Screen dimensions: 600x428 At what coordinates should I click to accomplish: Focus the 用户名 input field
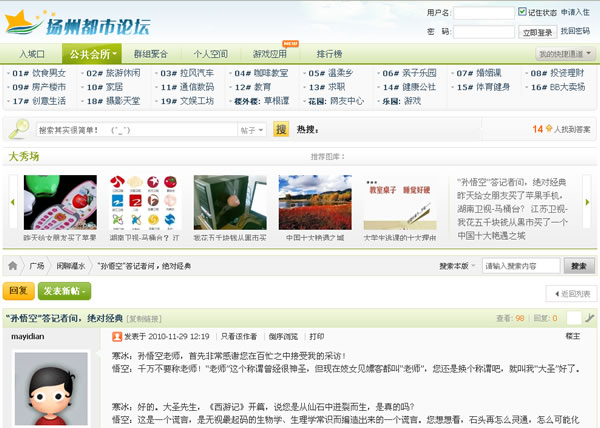484,13
